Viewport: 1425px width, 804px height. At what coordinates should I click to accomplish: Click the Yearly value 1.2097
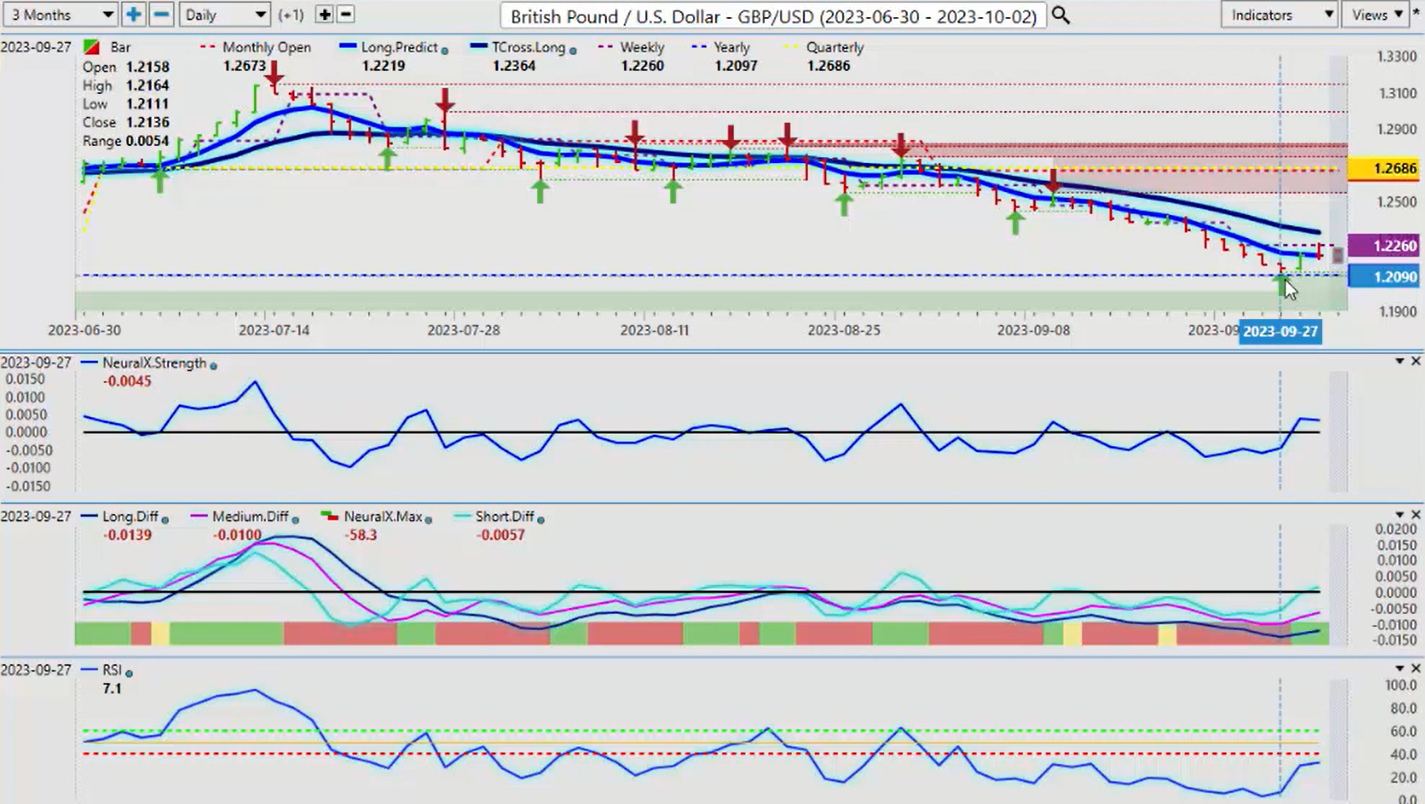point(736,66)
